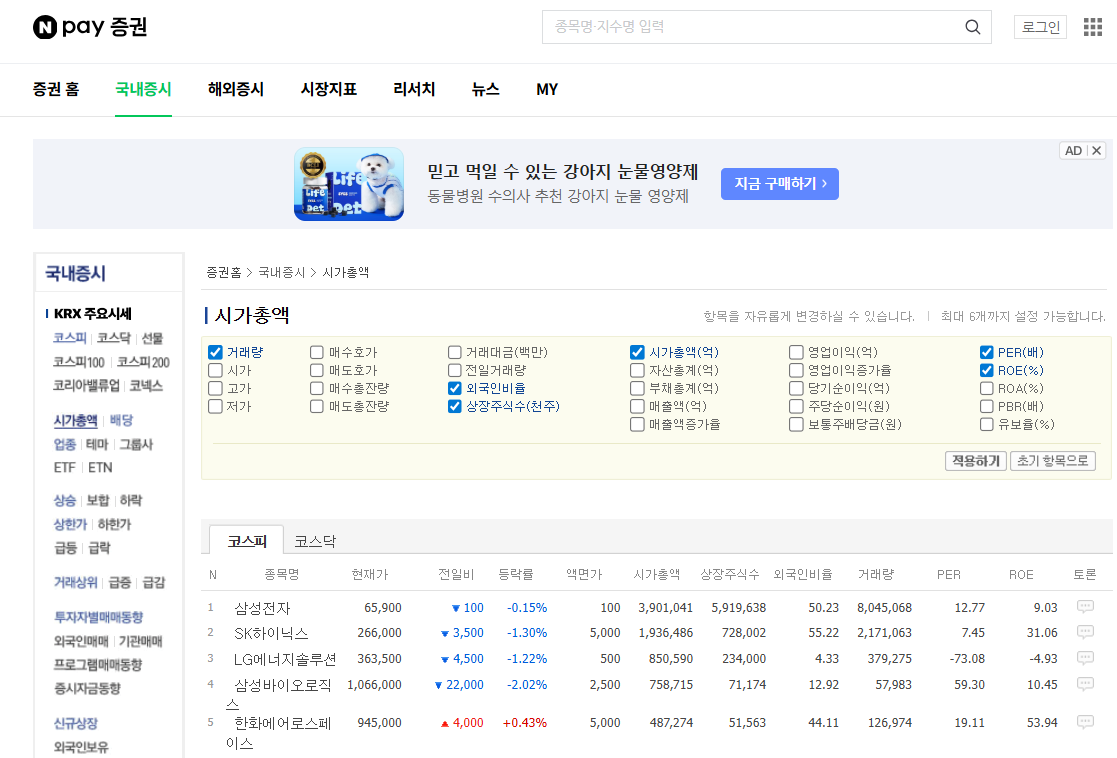Open LG에너지솔루션 discussion bubble icon
Viewport: 1117px width, 758px height.
(x=1085, y=658)
